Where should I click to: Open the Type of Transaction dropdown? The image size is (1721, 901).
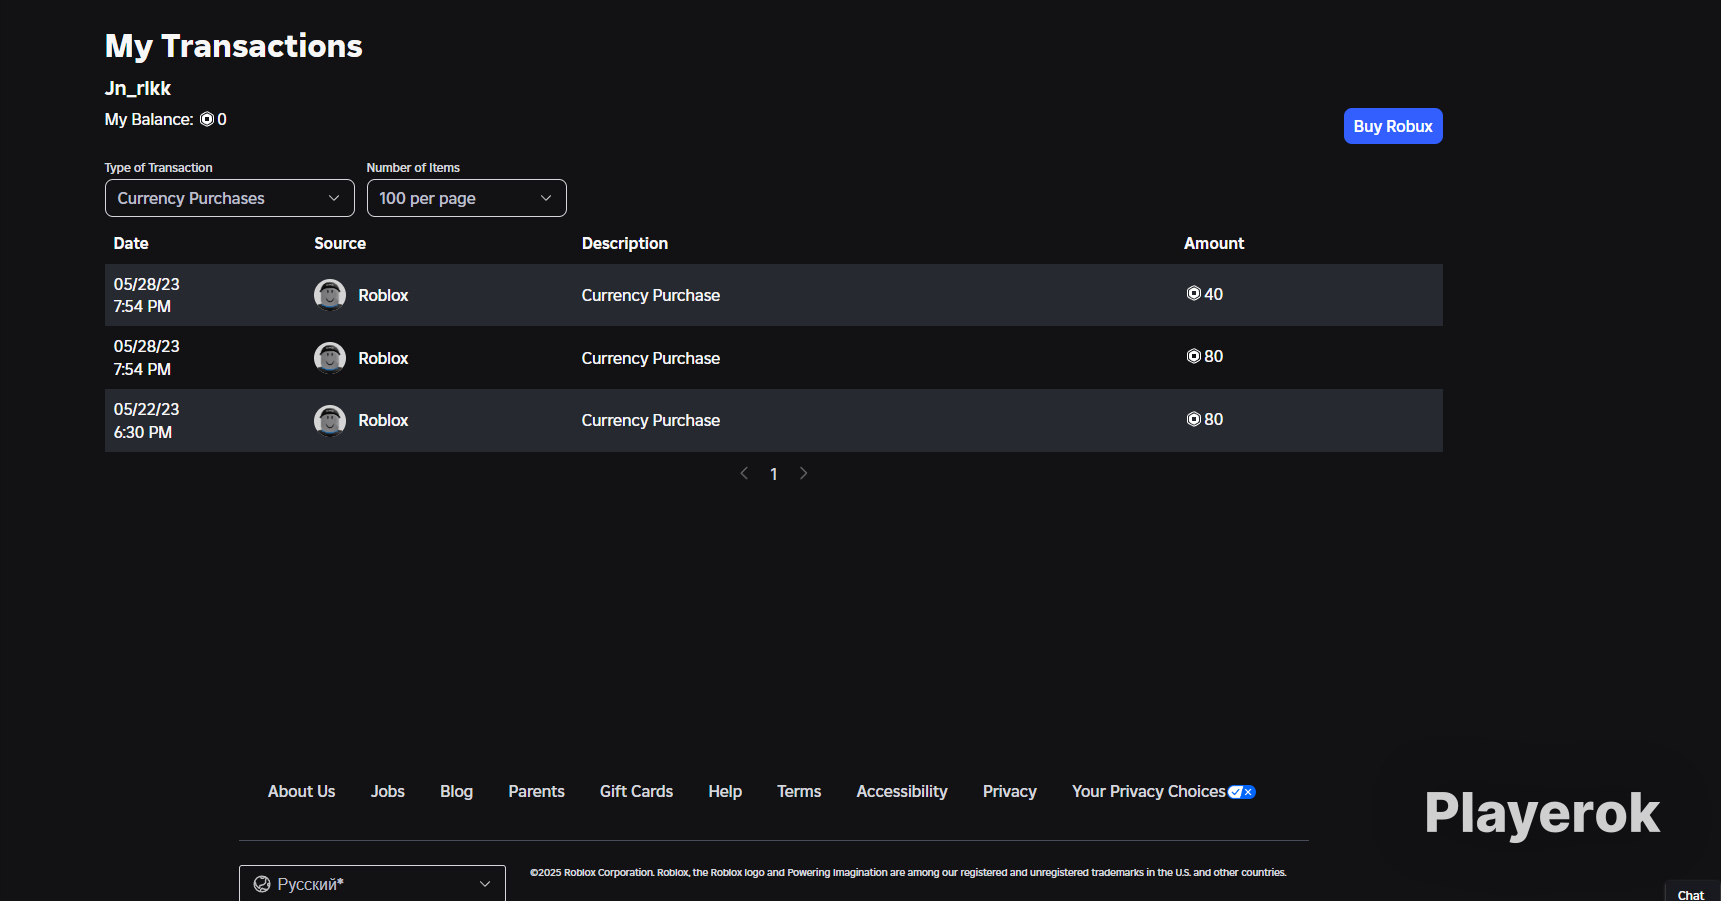230,198
